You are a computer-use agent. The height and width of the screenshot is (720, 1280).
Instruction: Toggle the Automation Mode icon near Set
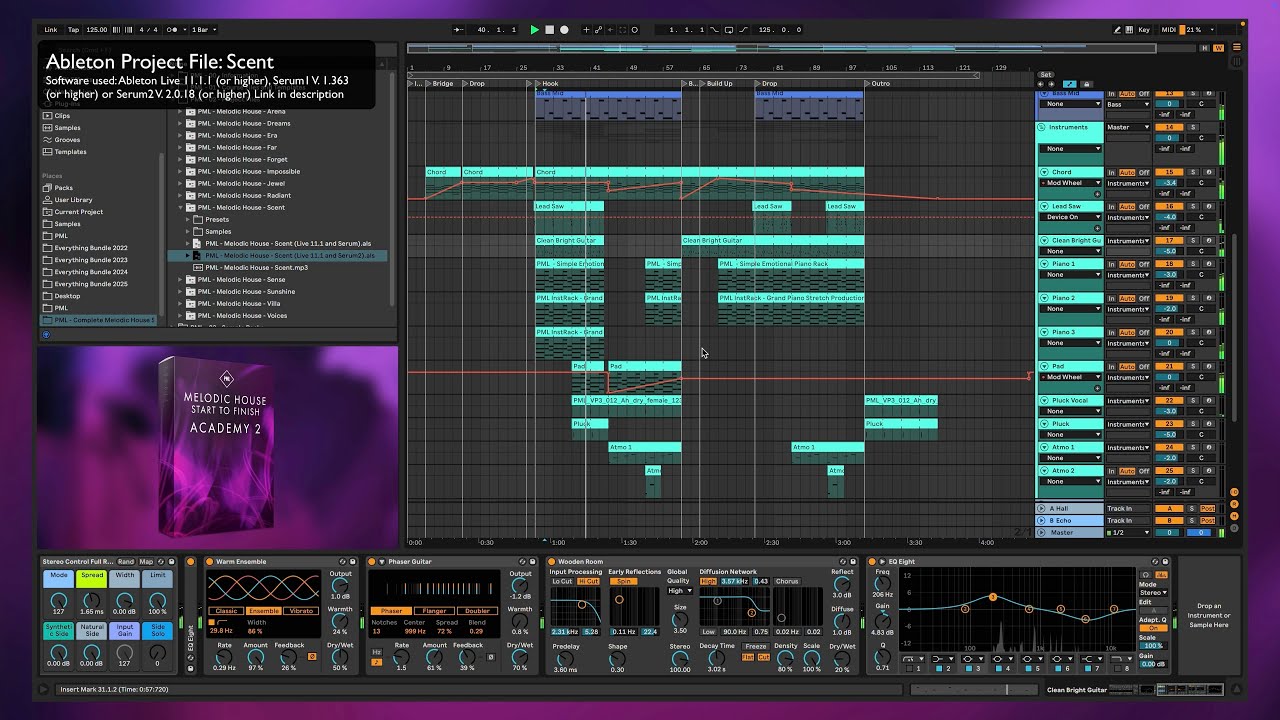(x=1070, y=84)
